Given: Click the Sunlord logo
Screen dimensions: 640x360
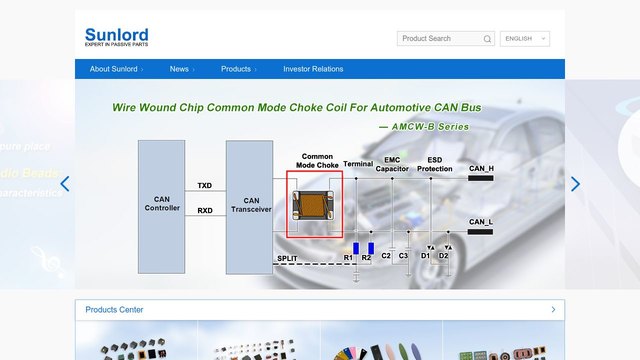Looking at the screenshot, I should pyautogui.click(x=117, y=37).
